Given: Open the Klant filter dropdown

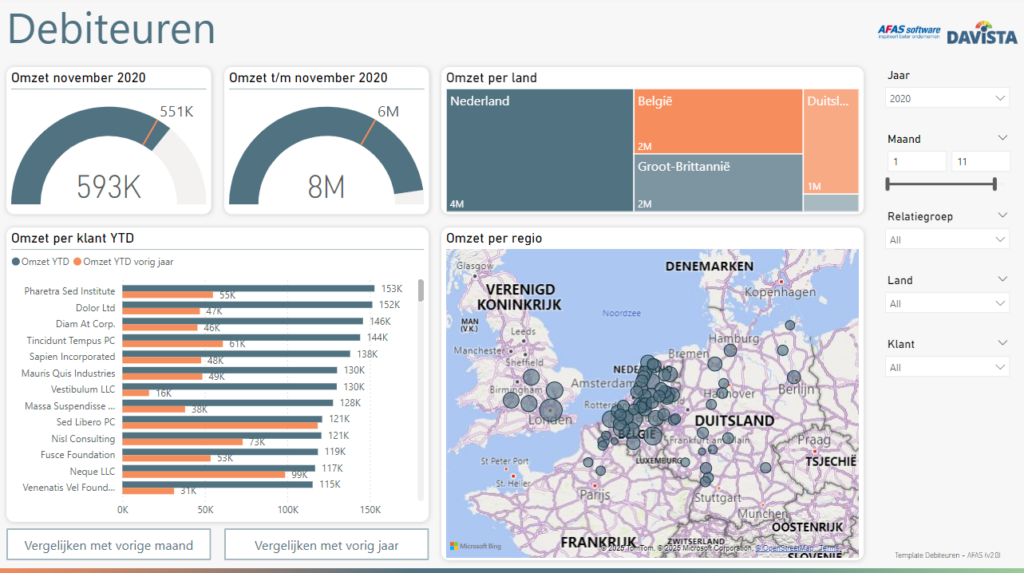Looking at the screenshot, I should (x=947, y=368).
